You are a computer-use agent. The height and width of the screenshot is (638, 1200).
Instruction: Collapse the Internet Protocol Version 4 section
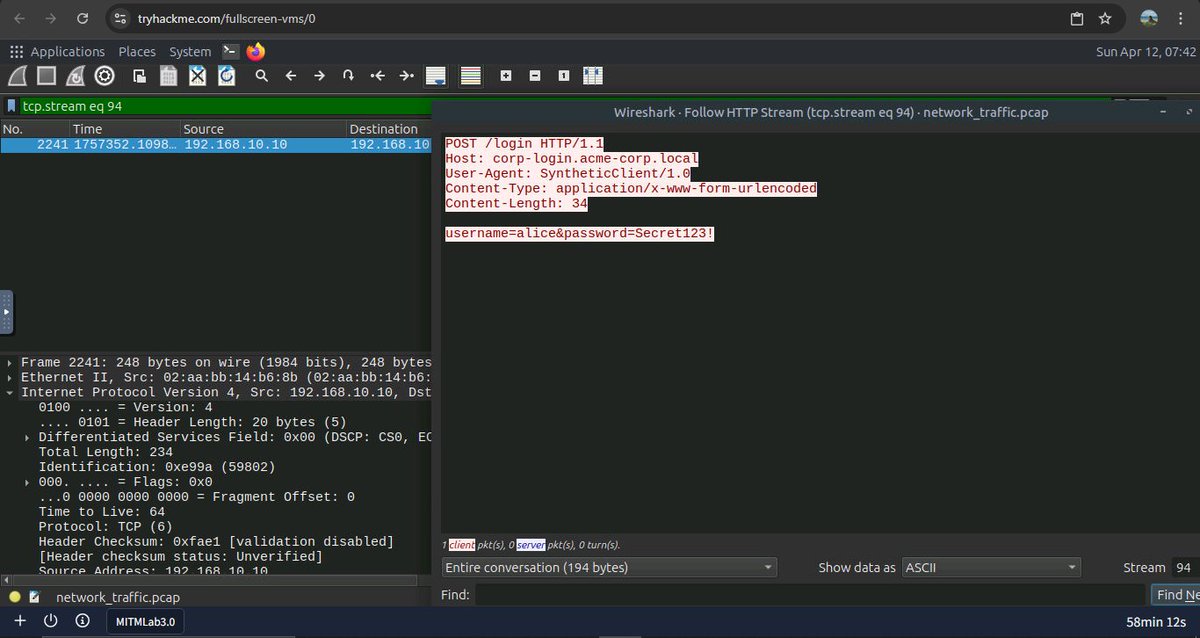coord(10,392)
